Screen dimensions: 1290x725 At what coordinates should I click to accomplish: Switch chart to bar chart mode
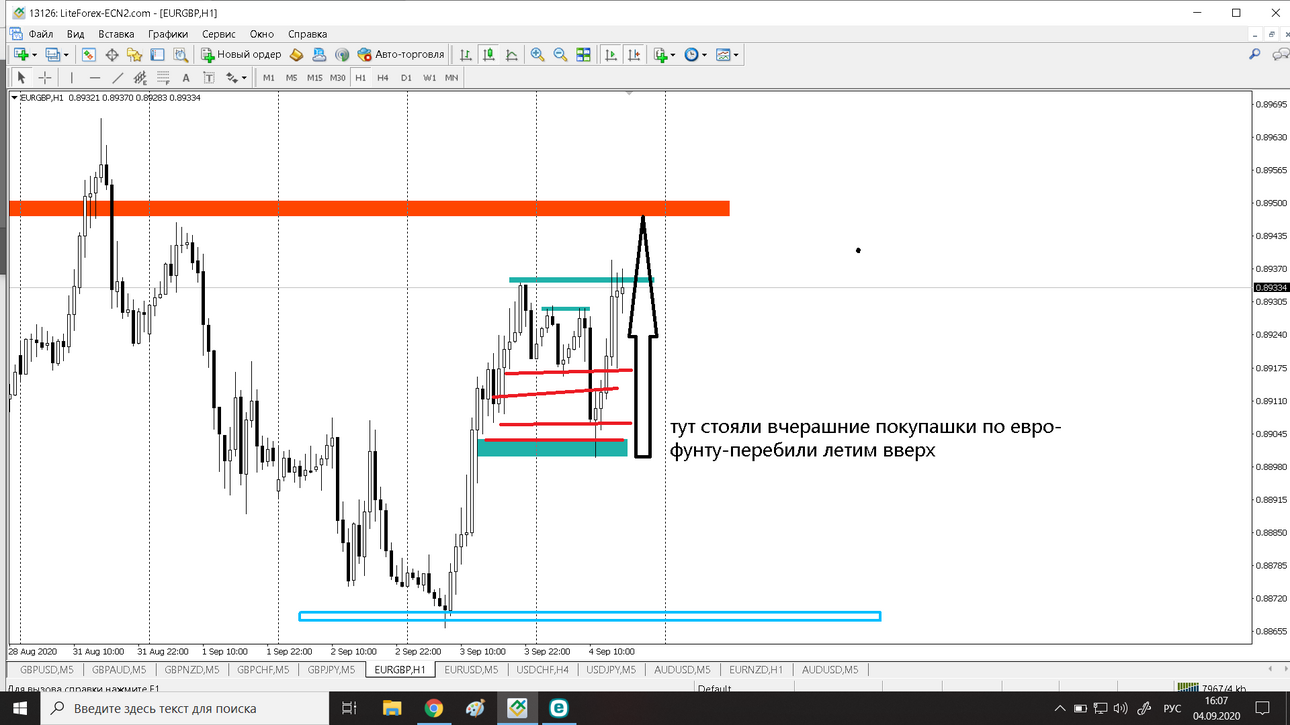coord(466,55)
